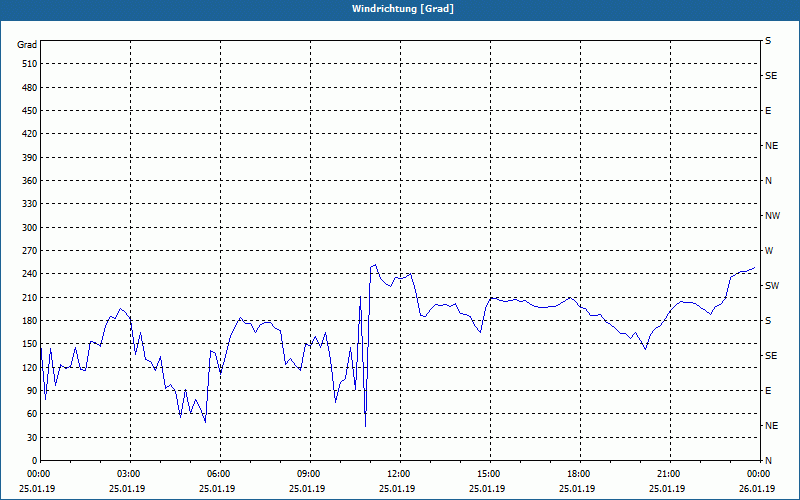Select the '480' degree axis label

click(30, 88)
